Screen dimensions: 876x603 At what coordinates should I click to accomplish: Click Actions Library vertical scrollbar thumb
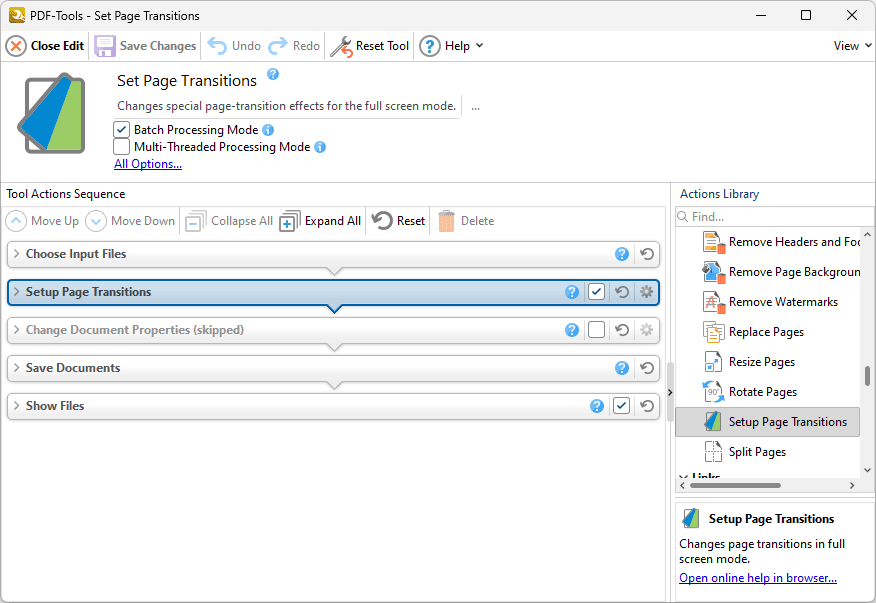click(x=867, y=376)
